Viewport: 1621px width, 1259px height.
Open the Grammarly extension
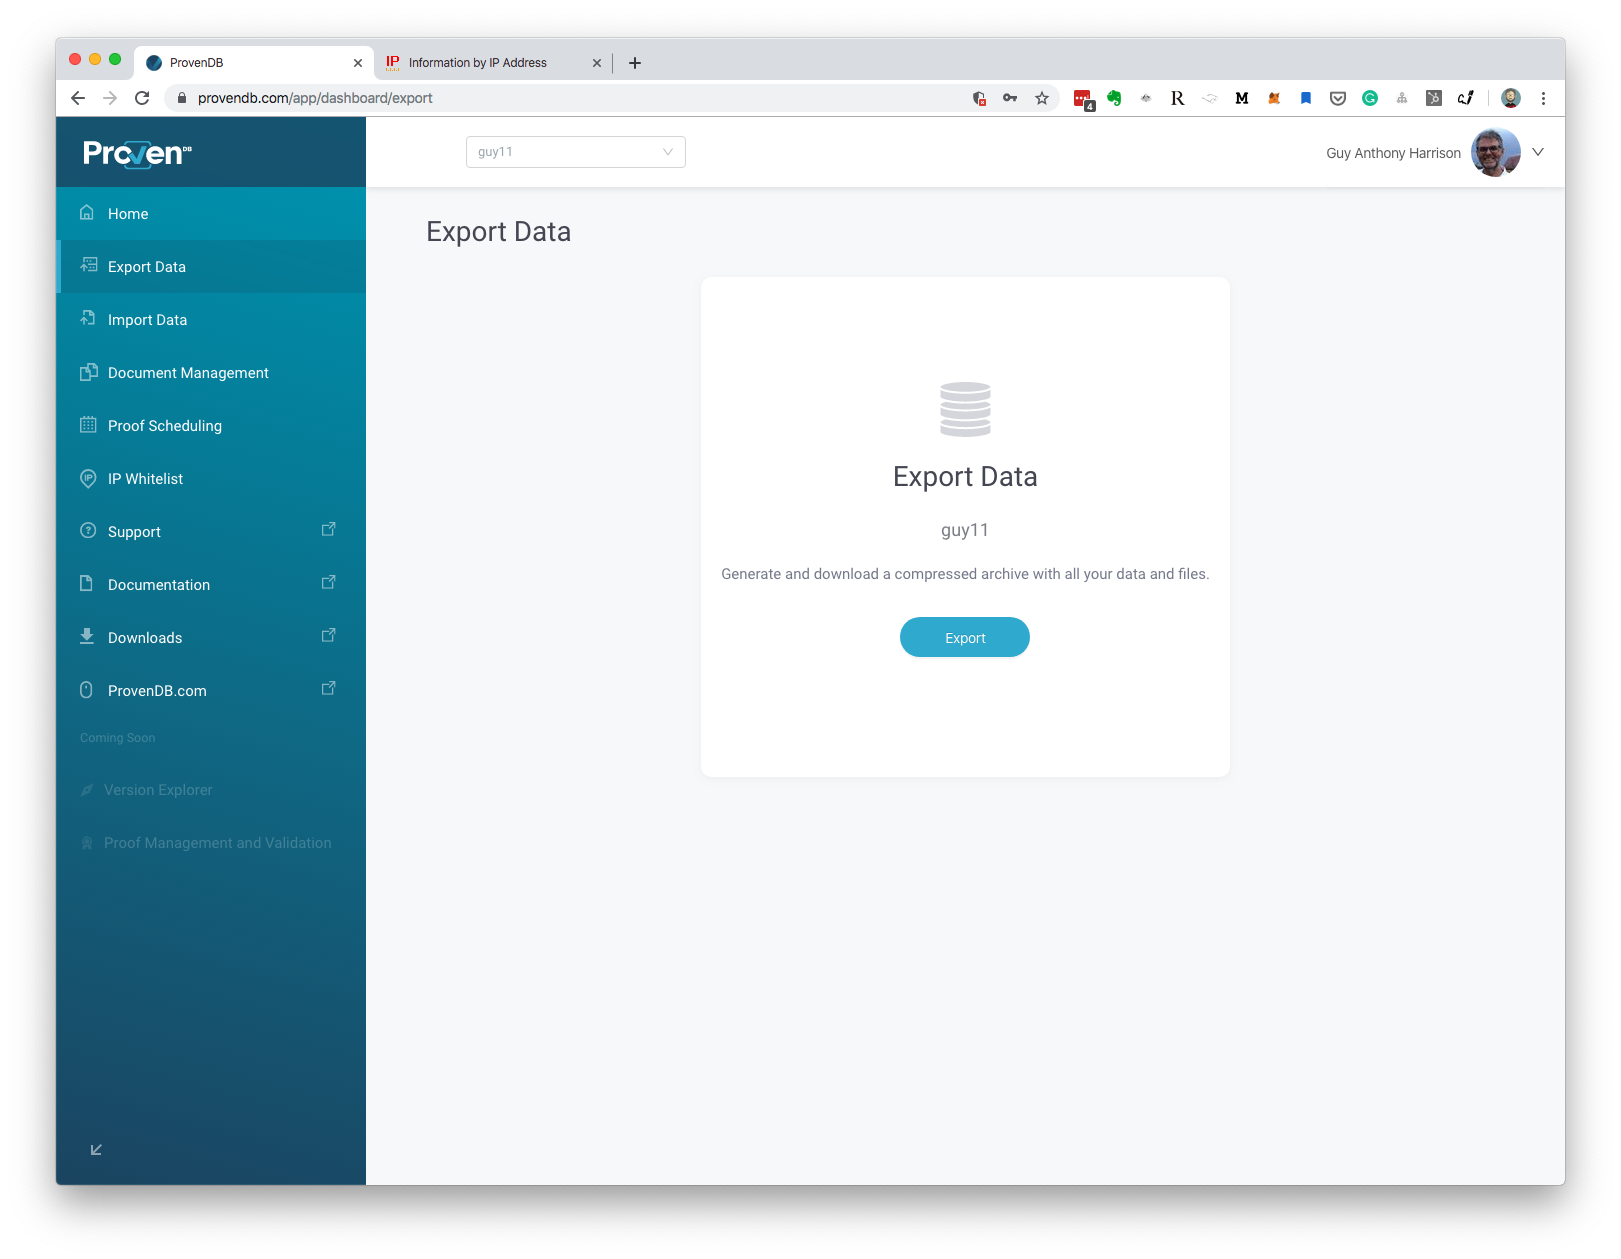click(x=1370, y=98)
